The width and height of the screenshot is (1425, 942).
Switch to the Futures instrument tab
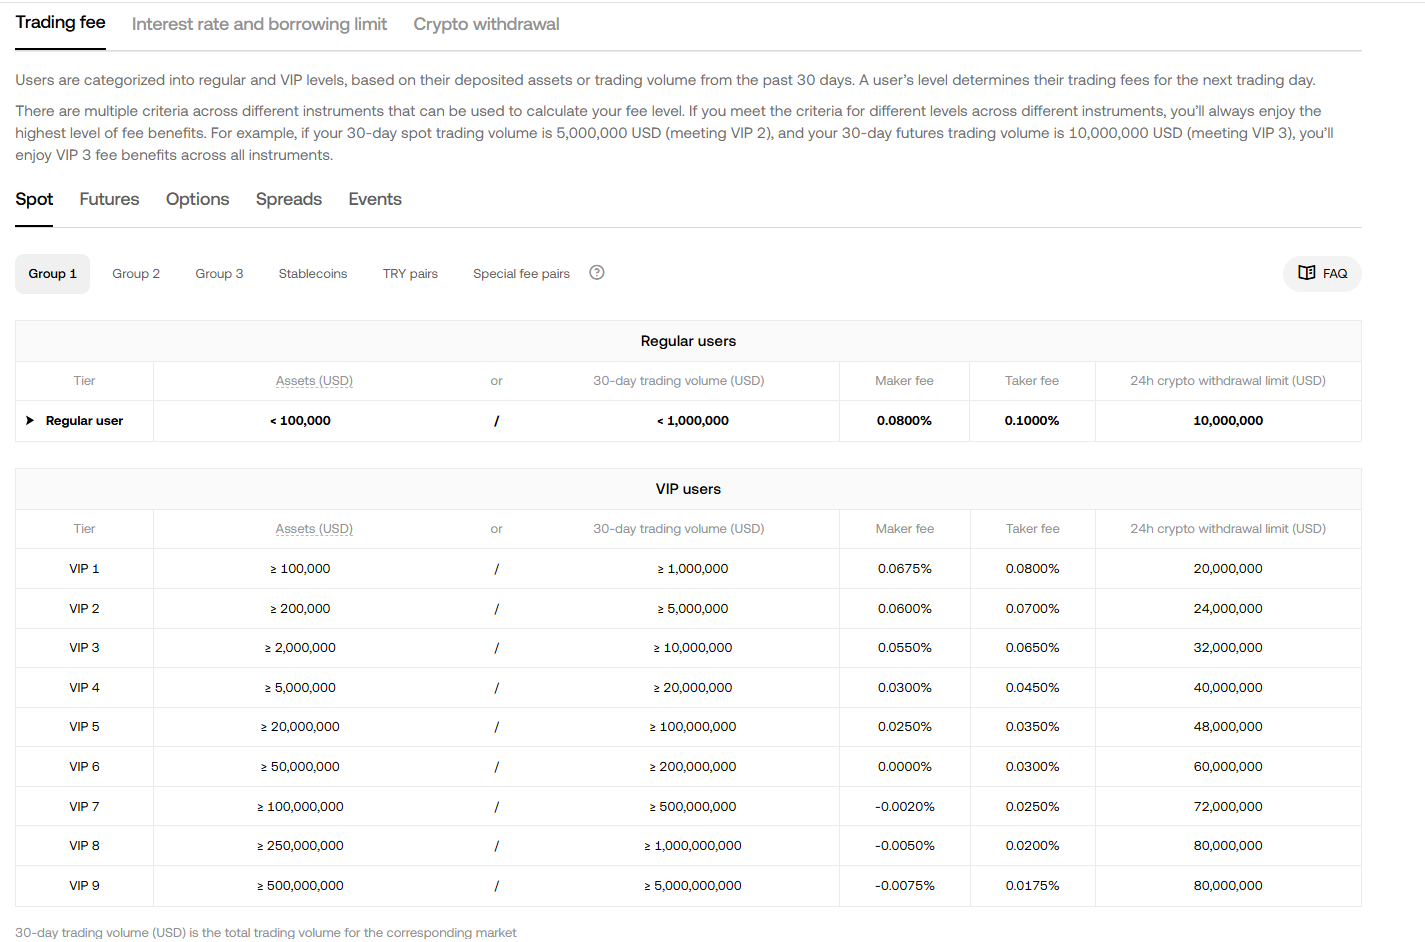[109, 199]
